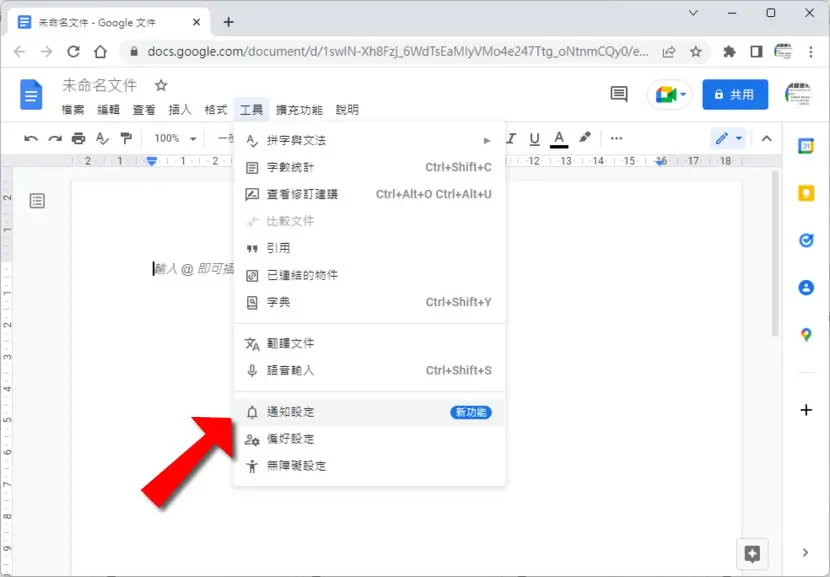830x577 pixels.
Task: Select 通知設定 menu item
Action: coord(369,412)
